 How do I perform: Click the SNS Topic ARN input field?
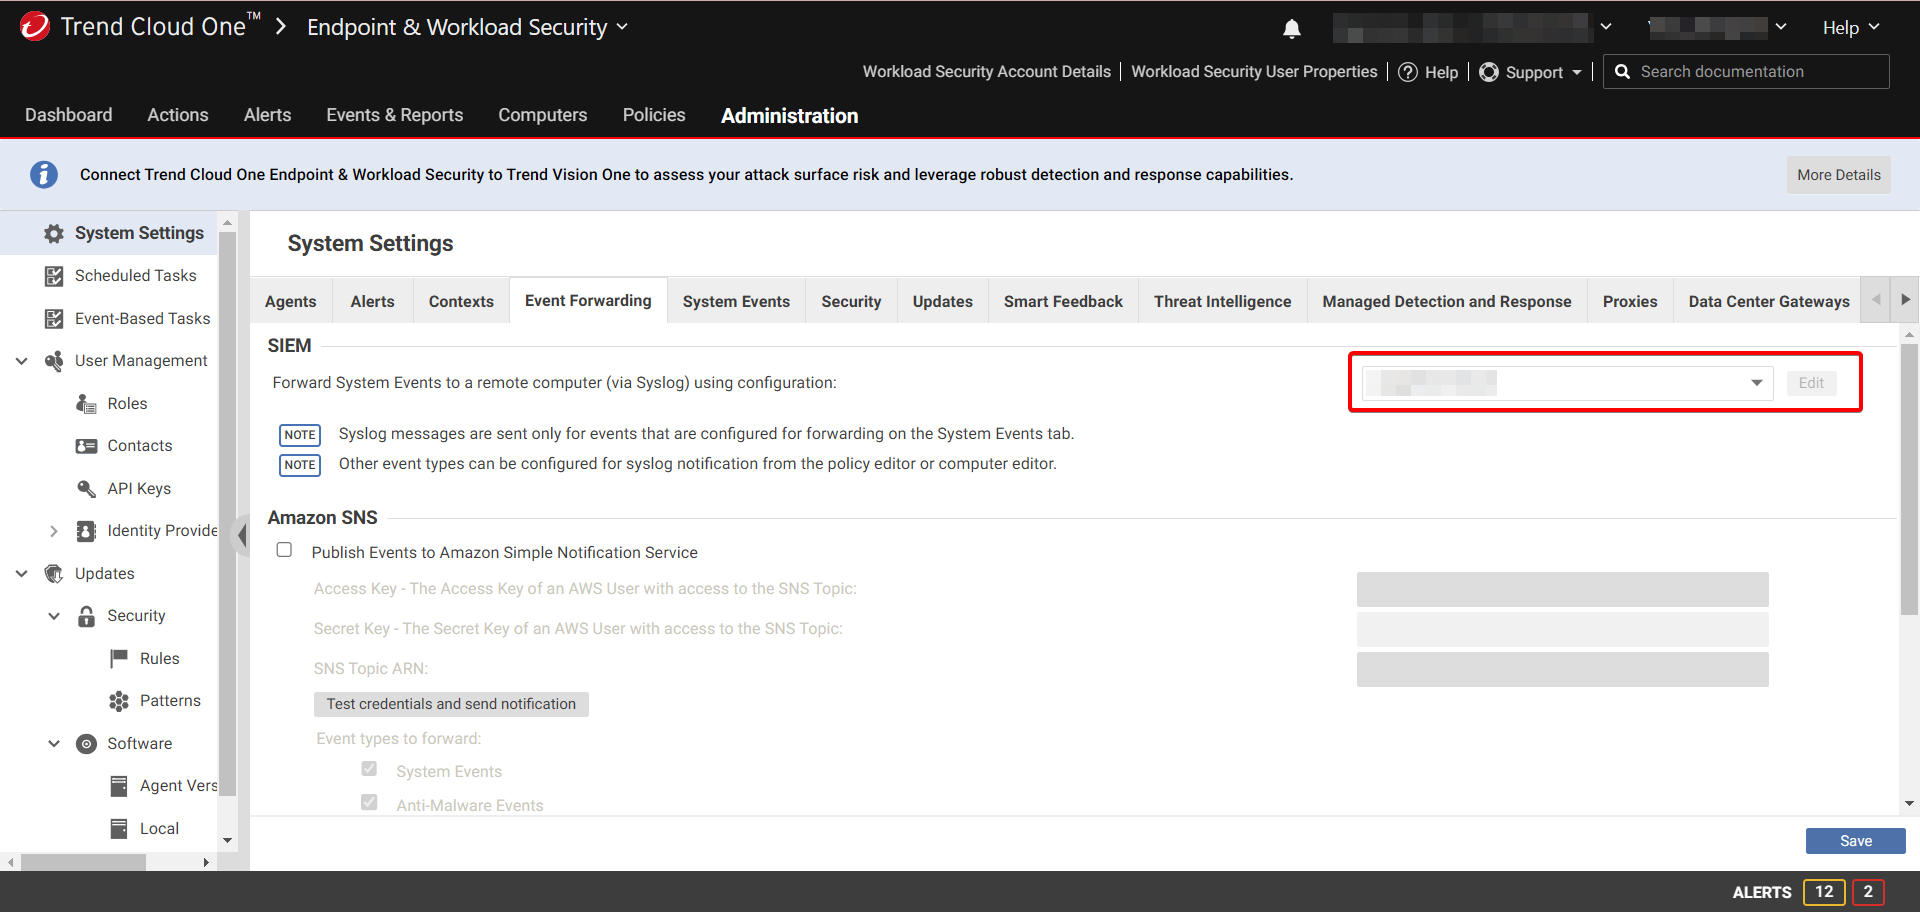(x=1562, y=669)
